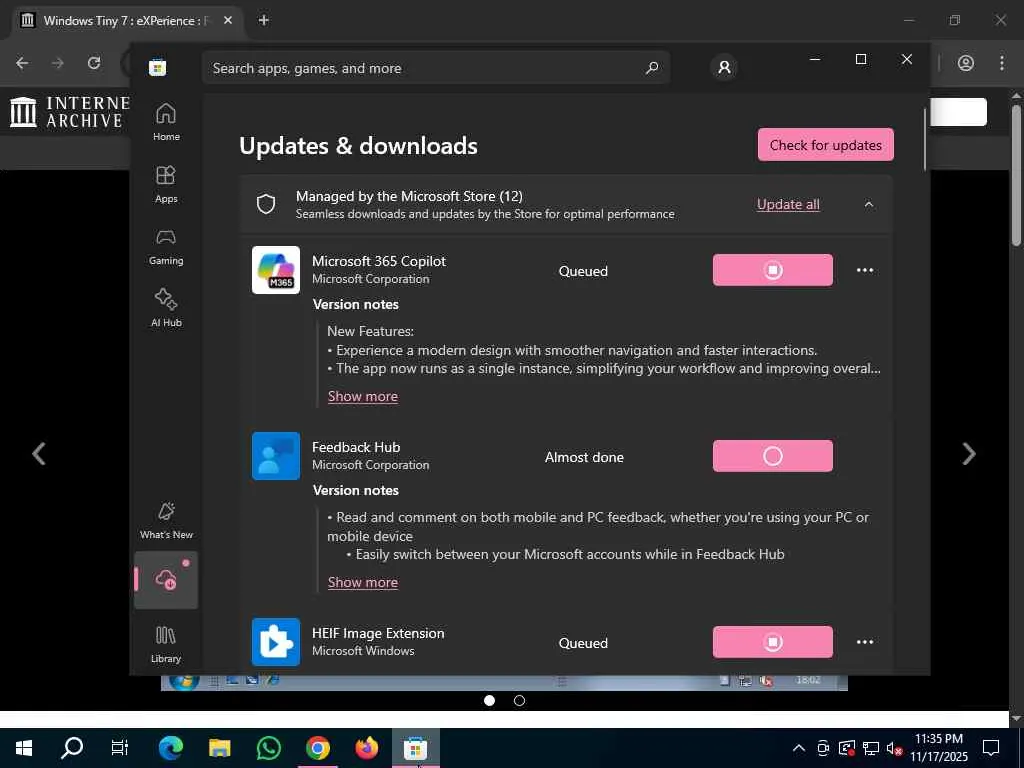This screenshot has width=1024, height=768.
Task: Show more Microsoft 365 Copilot version notes
Action: (362, 396)
